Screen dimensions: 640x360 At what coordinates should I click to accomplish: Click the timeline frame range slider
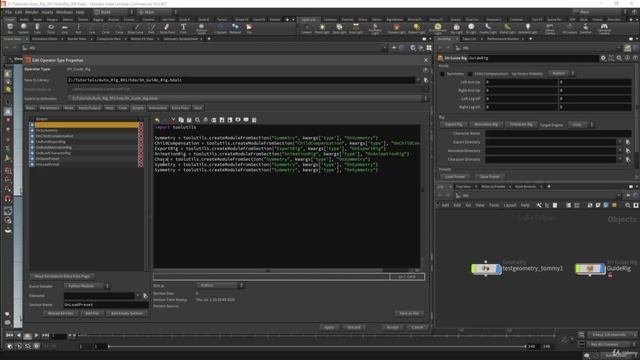(x=317, y=347)
